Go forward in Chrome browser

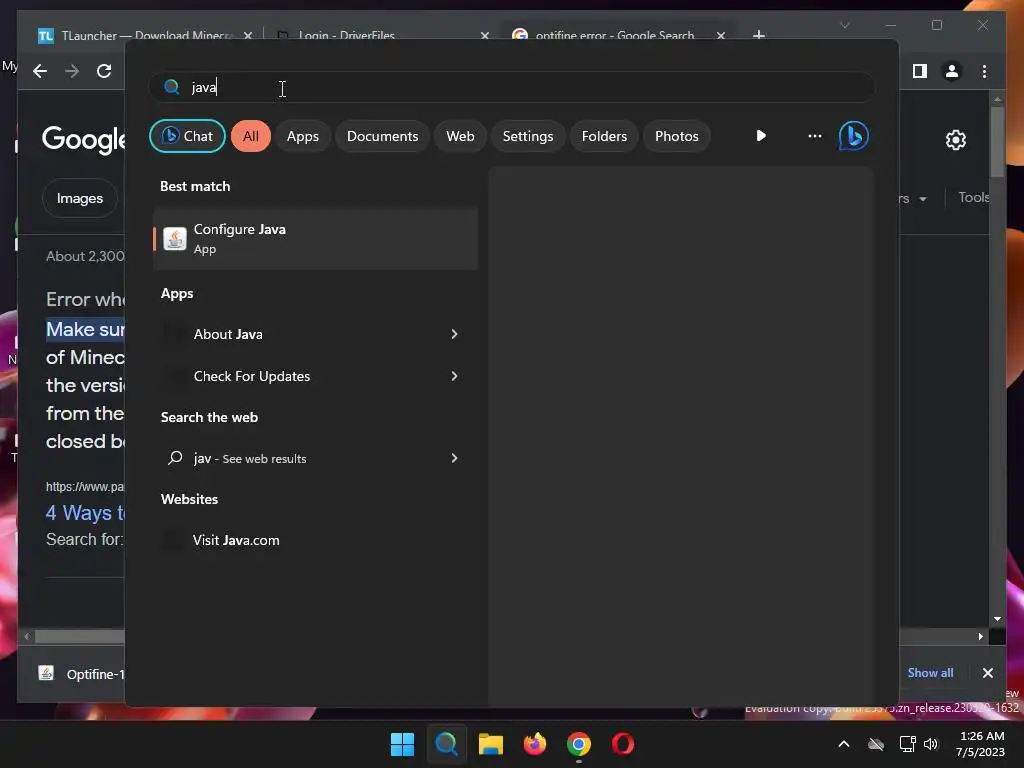click(x=72, y=71)
